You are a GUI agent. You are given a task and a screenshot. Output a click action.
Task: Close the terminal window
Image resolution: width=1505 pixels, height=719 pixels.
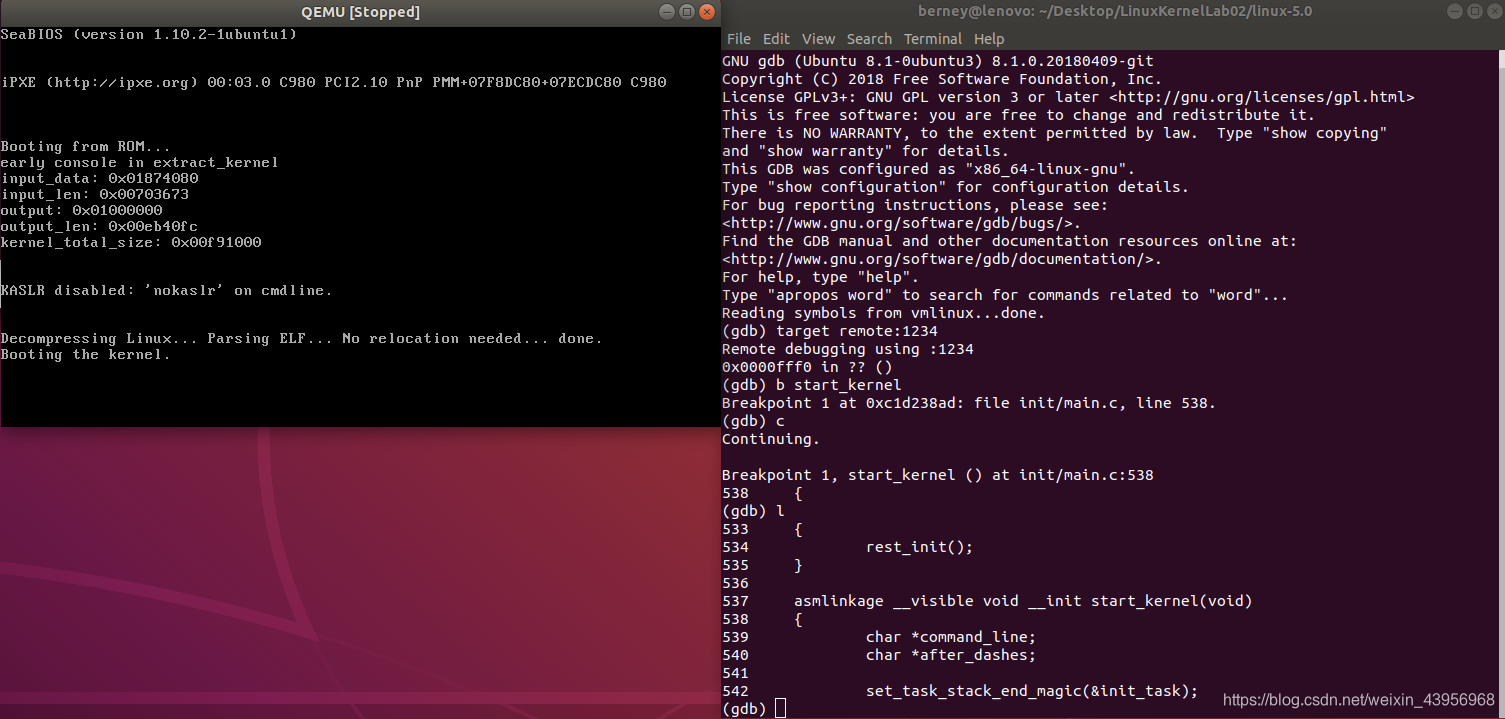coord(1493,11)
